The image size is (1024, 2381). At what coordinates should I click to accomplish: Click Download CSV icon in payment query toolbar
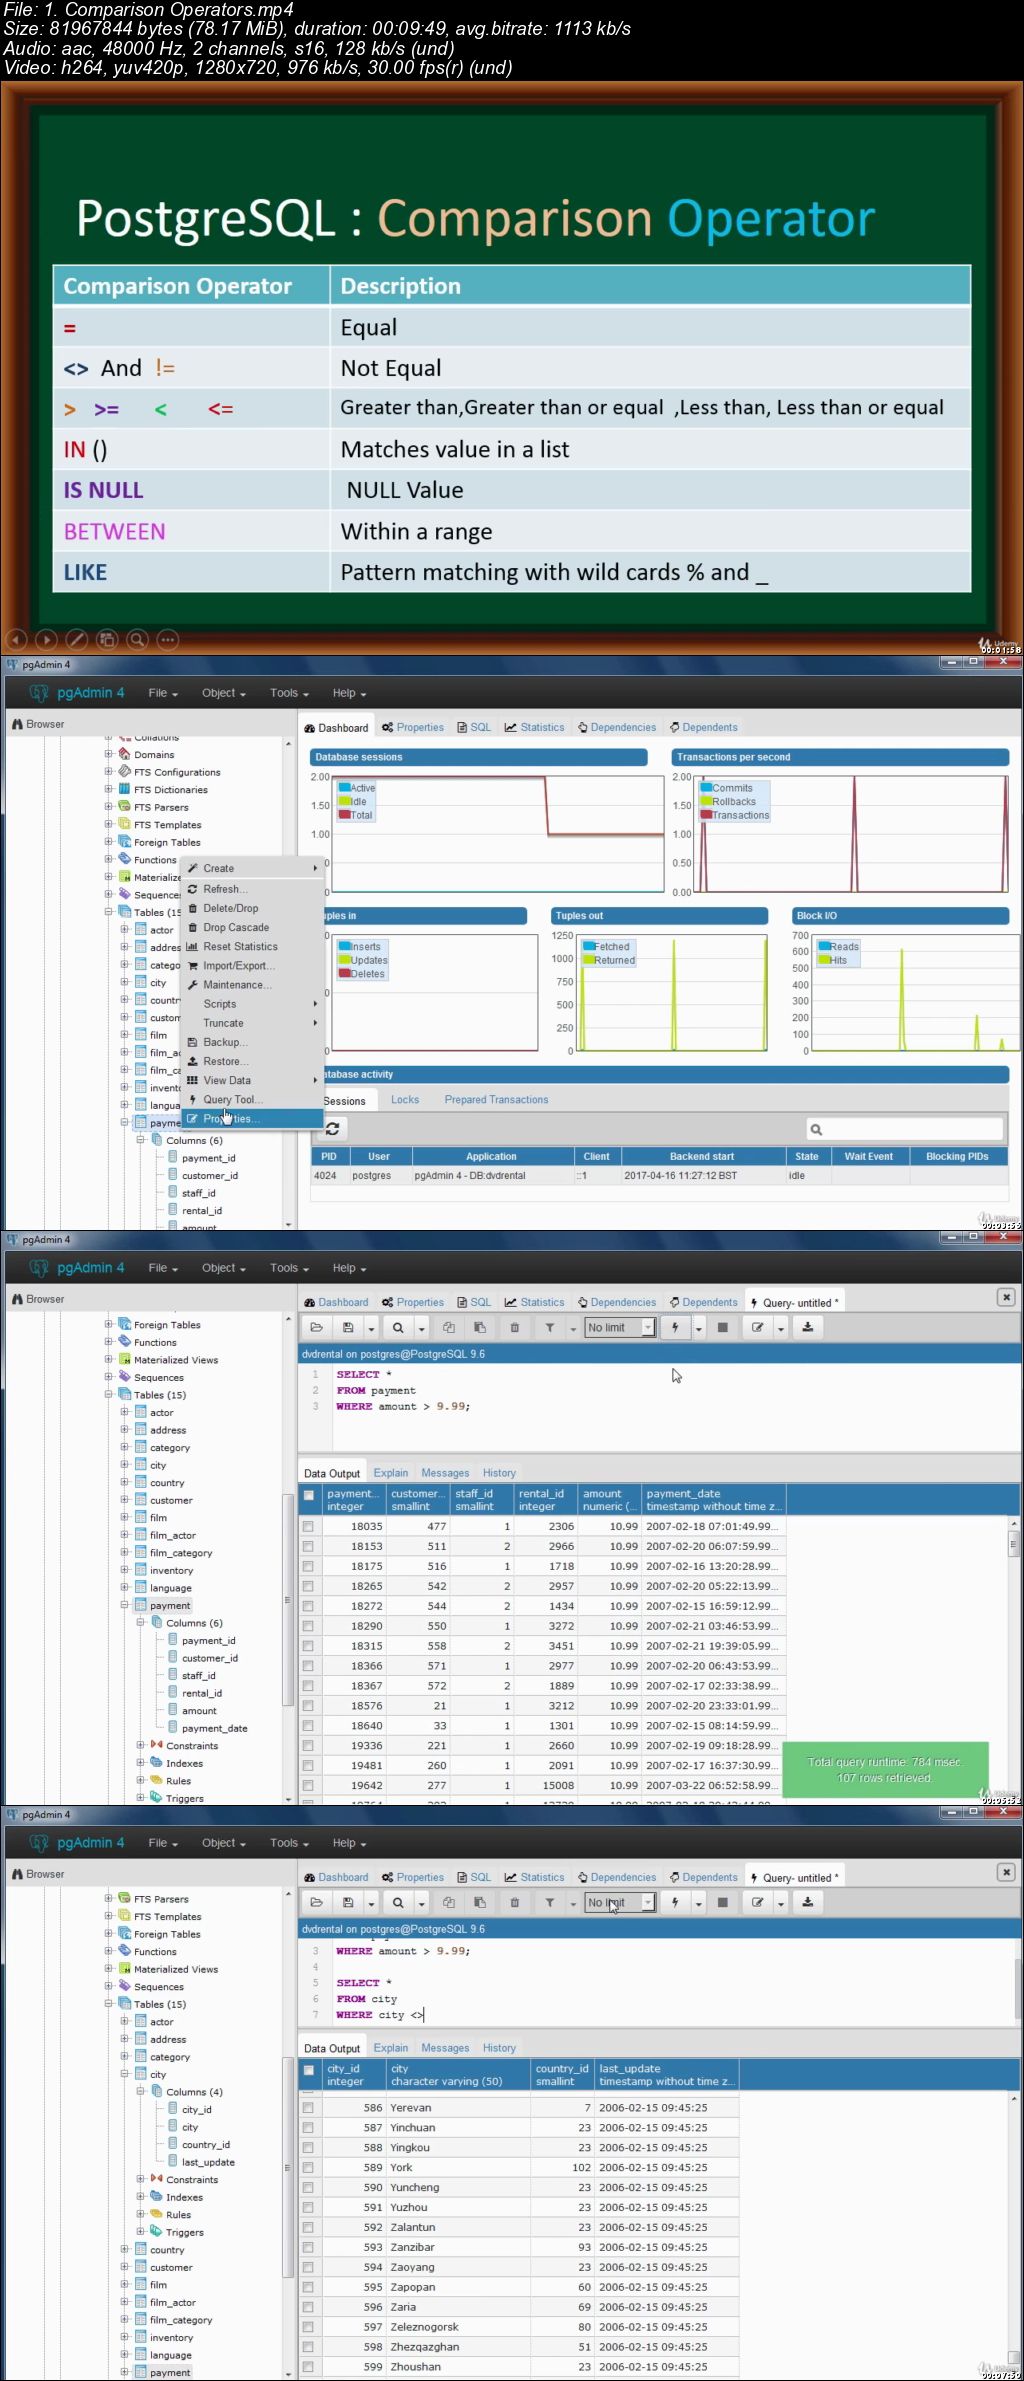click(x=807, y=1327)
